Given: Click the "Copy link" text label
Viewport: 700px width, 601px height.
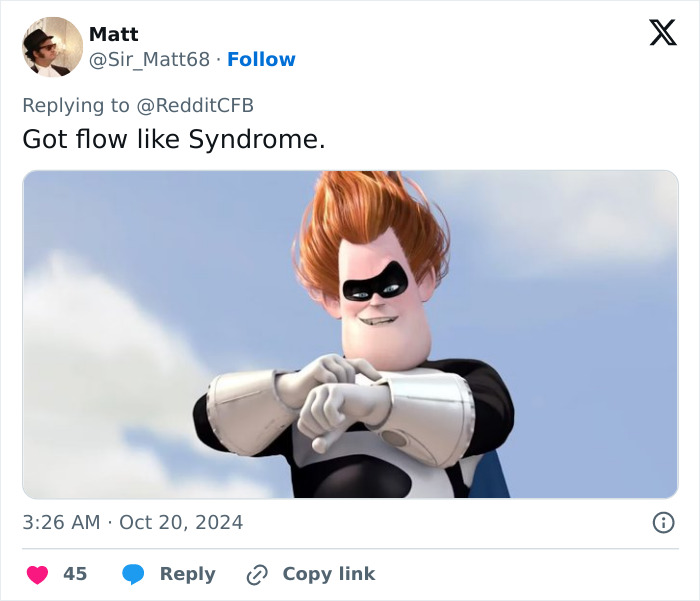Looking at the screenshot, I should point(328,574).
